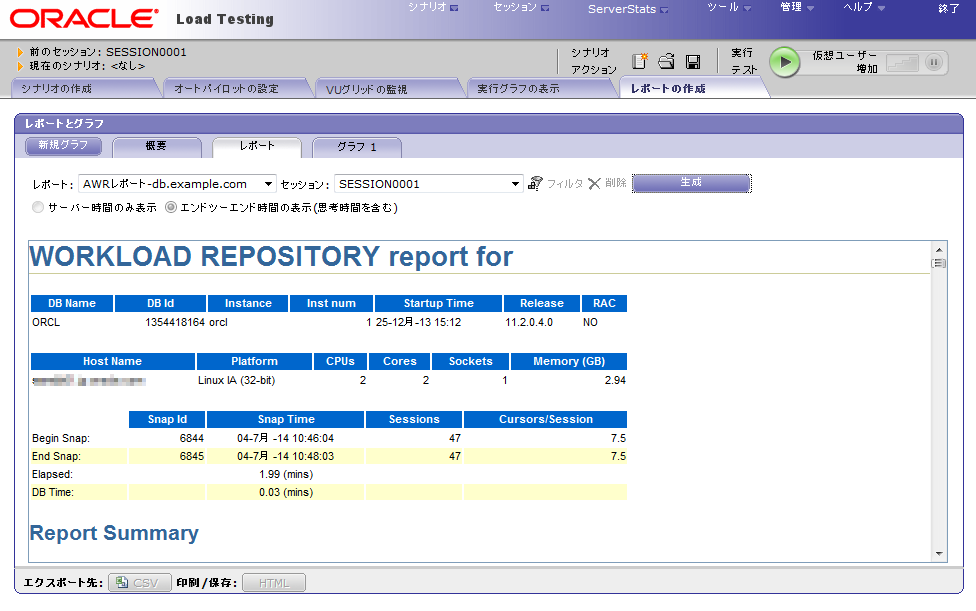Click the new scenario icon
The height and width of the screenshot is (611, 976).
640,62
